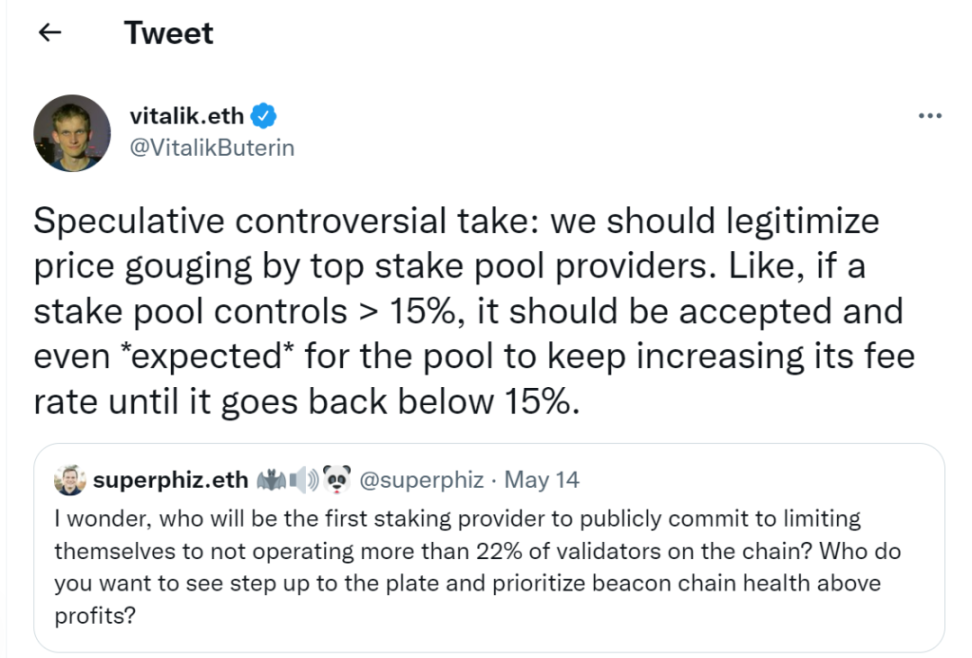Open the vitalik.eth display name
Viewport: 972px width, 658px height.
[x=186, y=115]
